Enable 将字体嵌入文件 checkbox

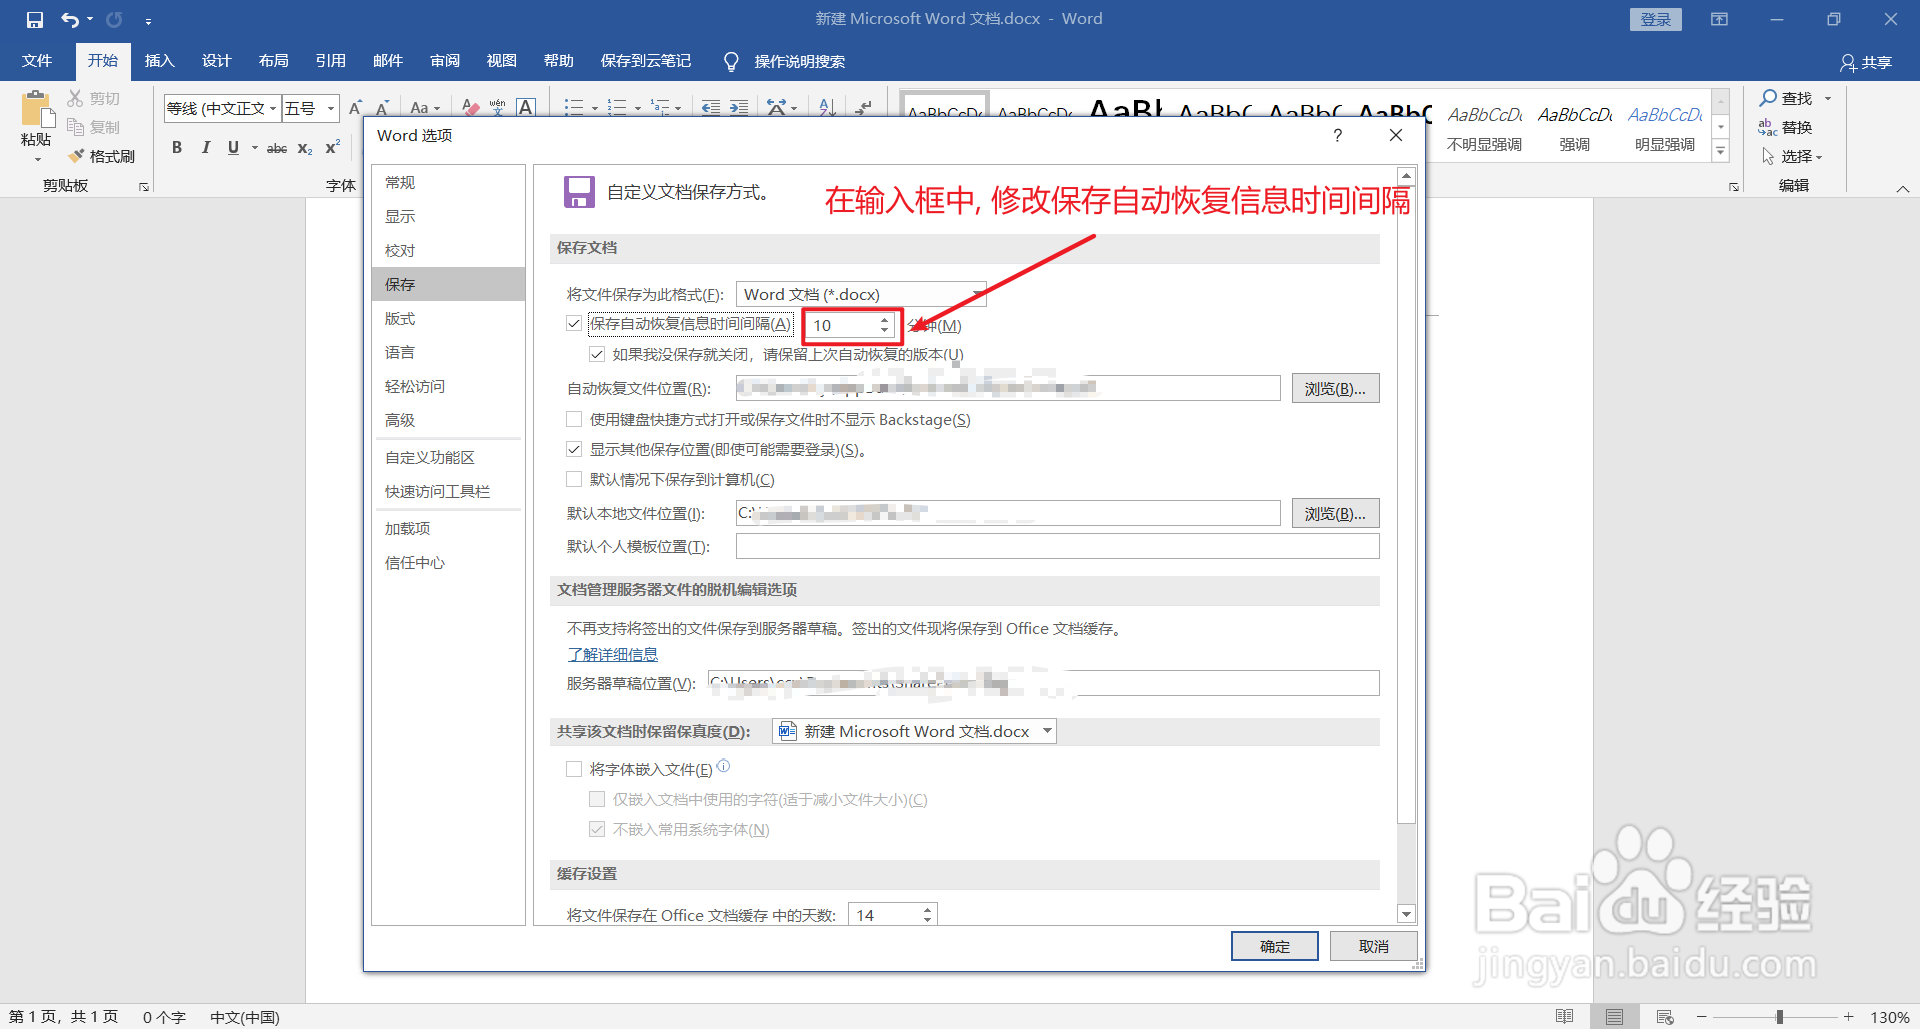574,769
